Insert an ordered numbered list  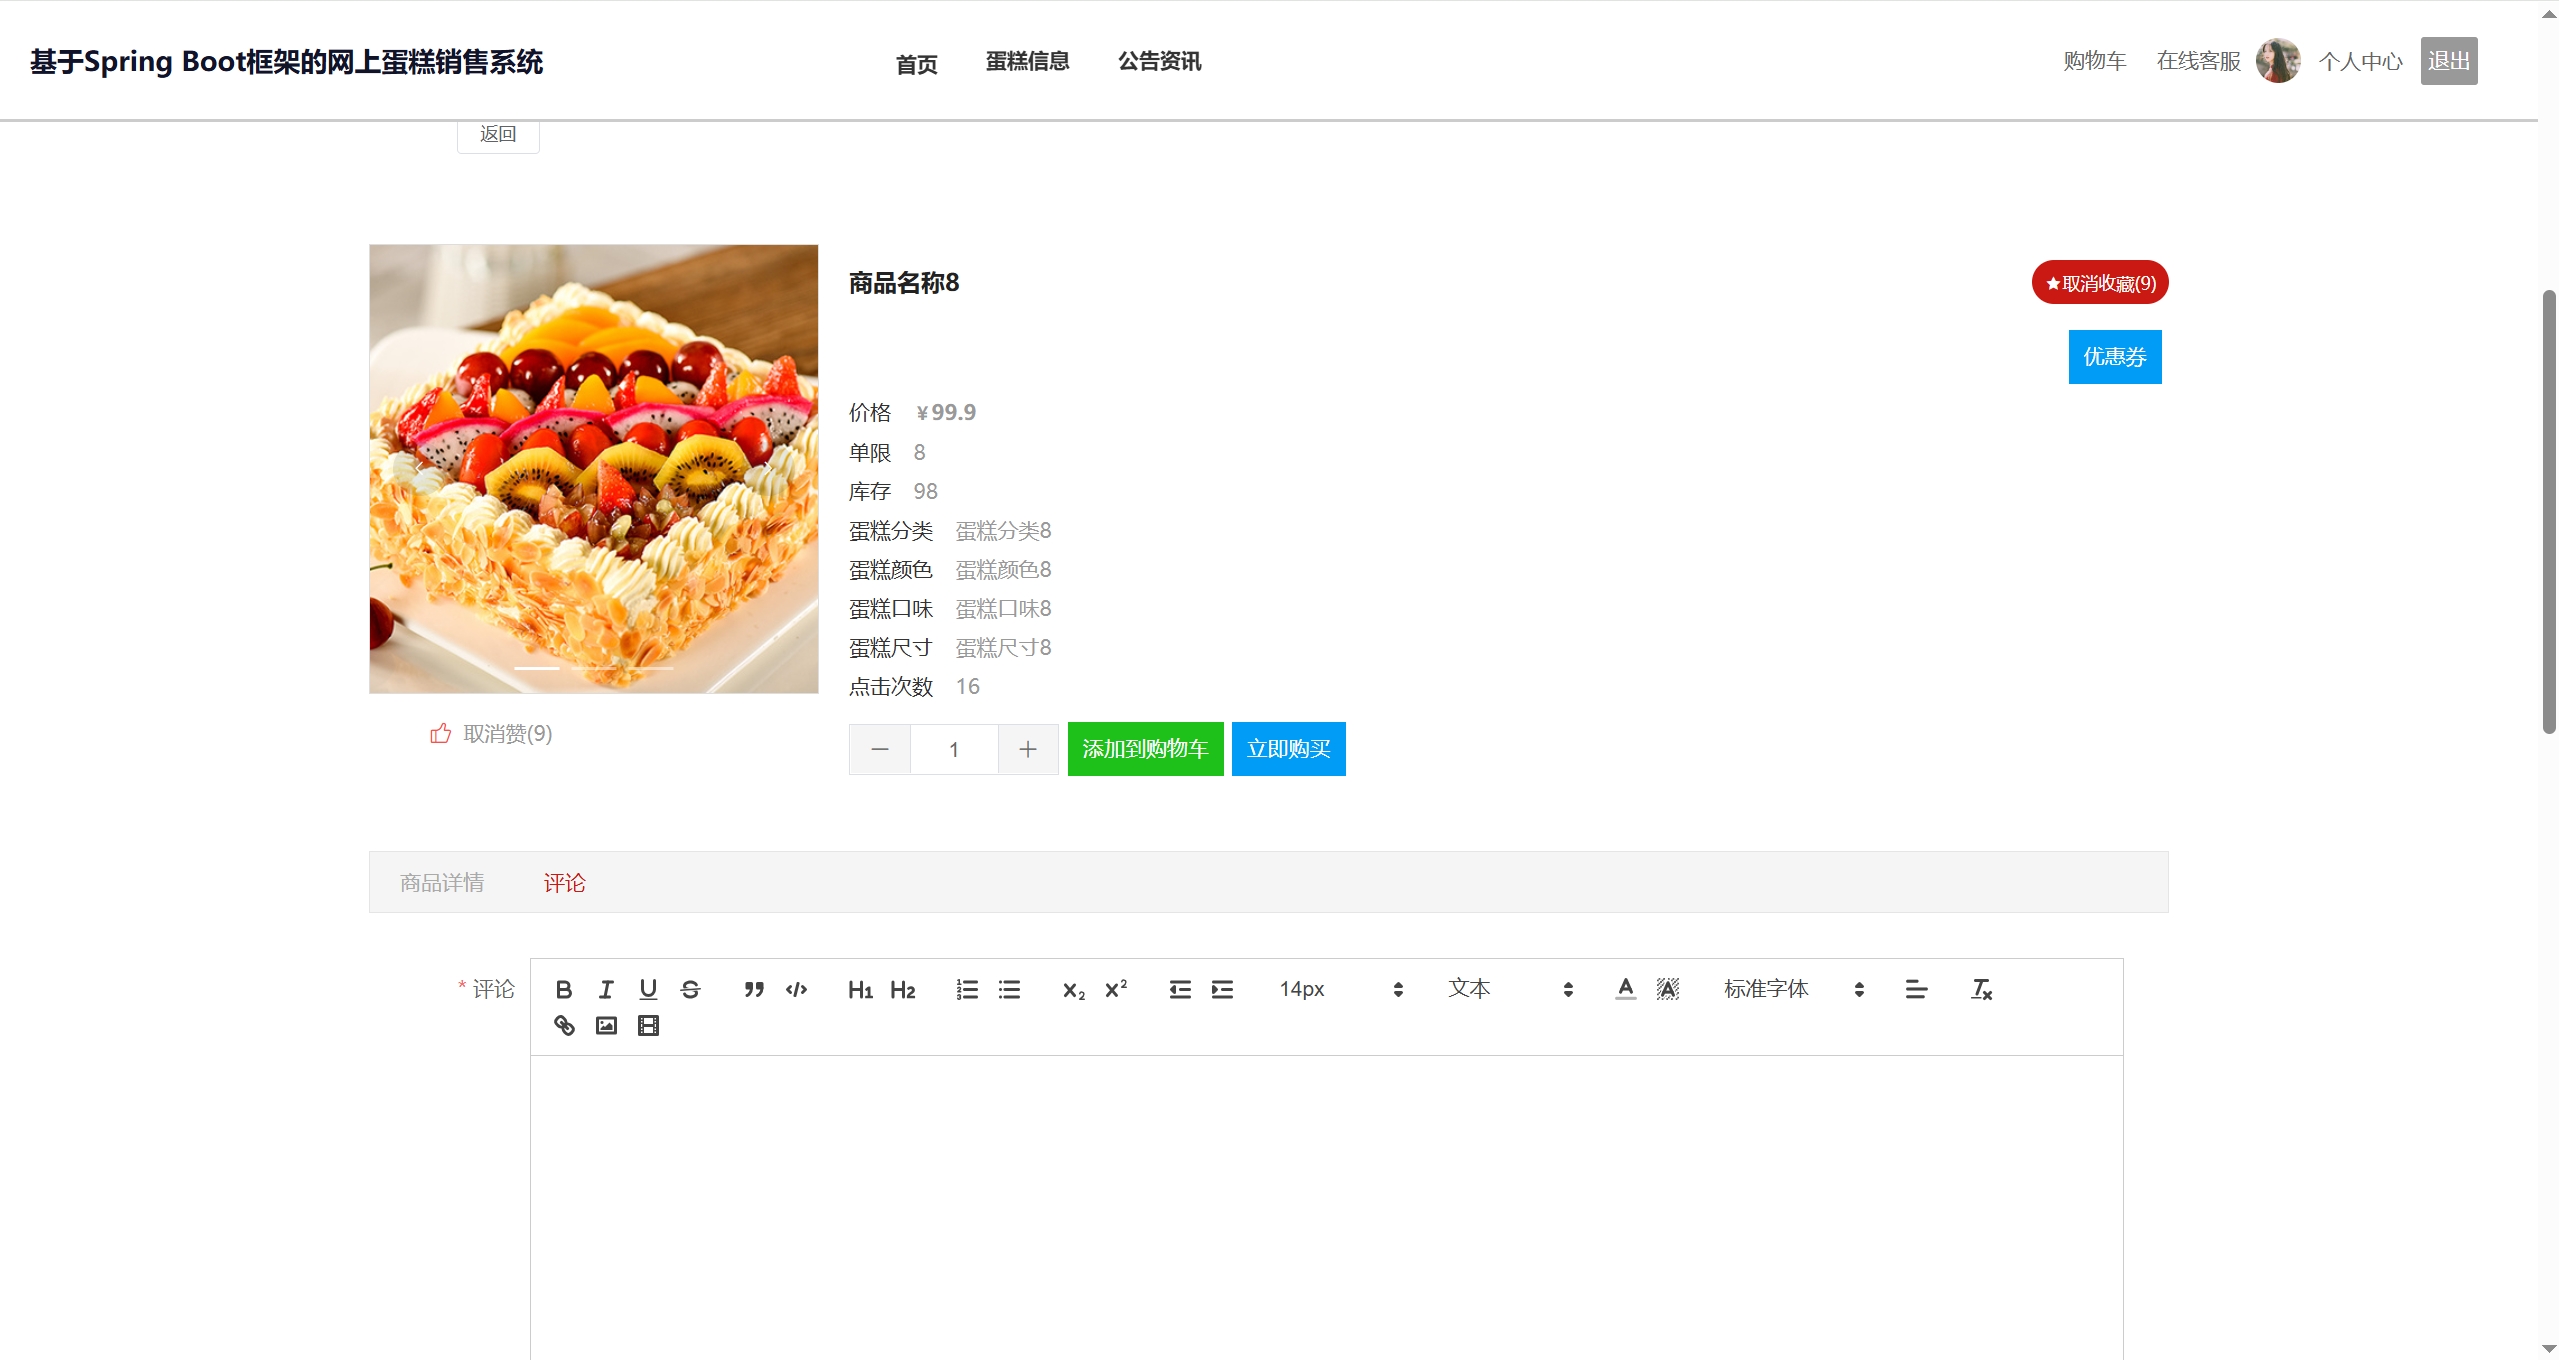[x=967, y=989]
